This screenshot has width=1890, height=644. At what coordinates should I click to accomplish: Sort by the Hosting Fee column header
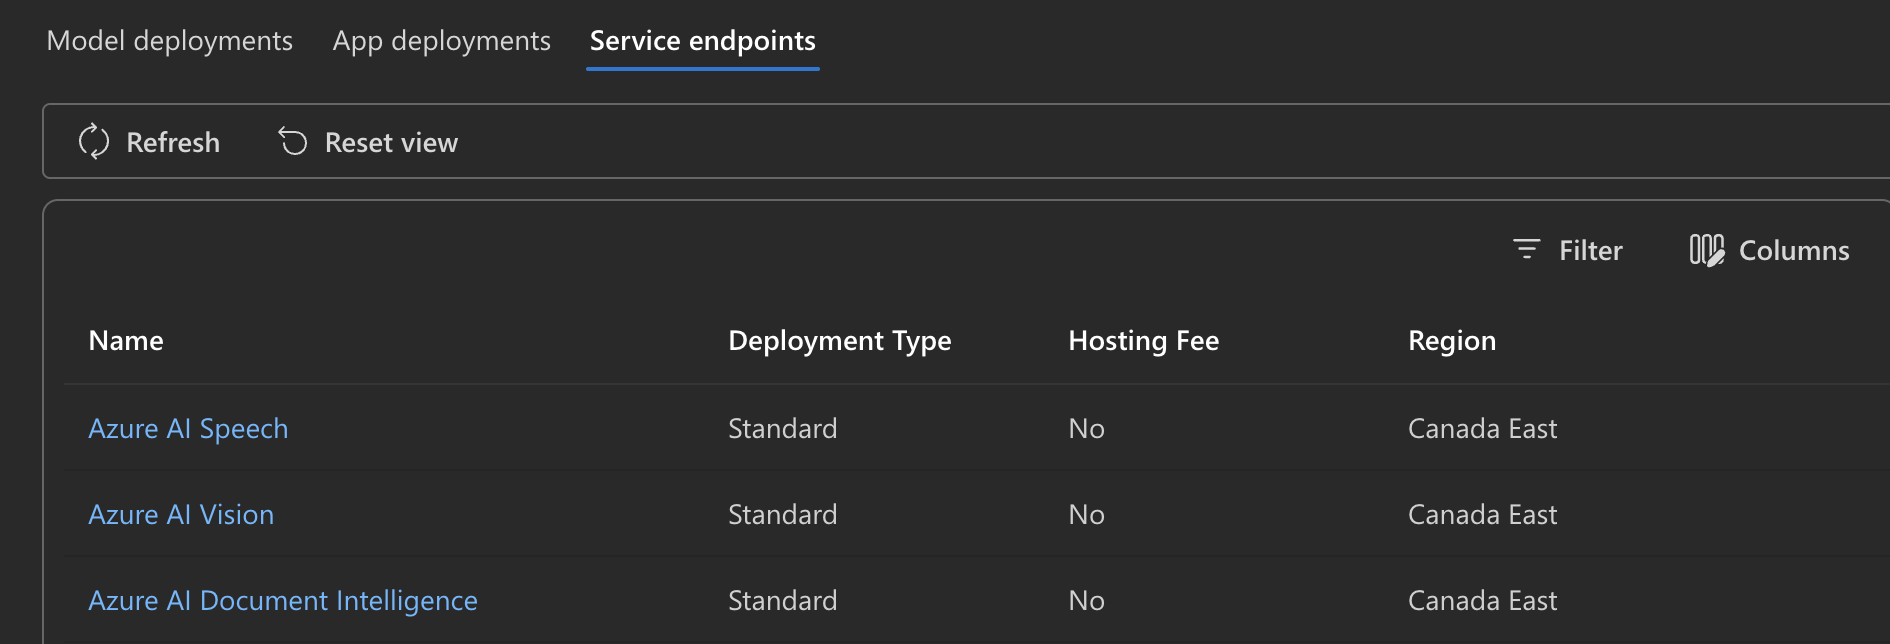(1144, 341)
